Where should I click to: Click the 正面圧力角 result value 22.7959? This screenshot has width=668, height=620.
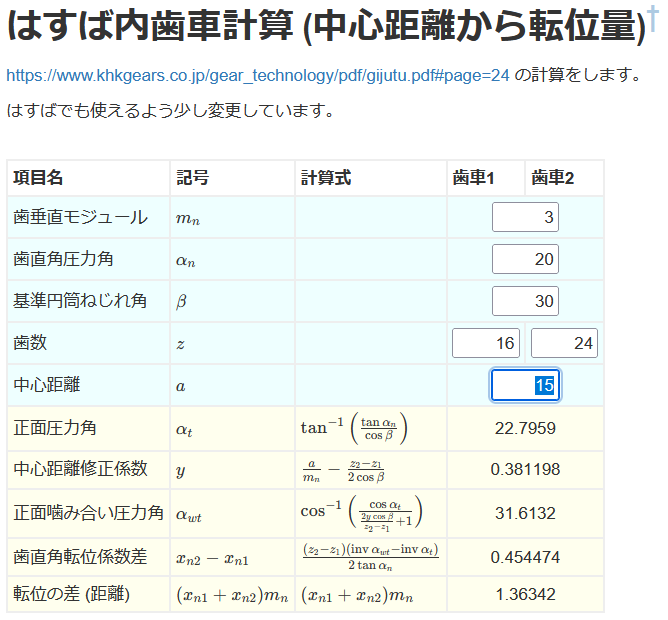[x=525, y=428]
